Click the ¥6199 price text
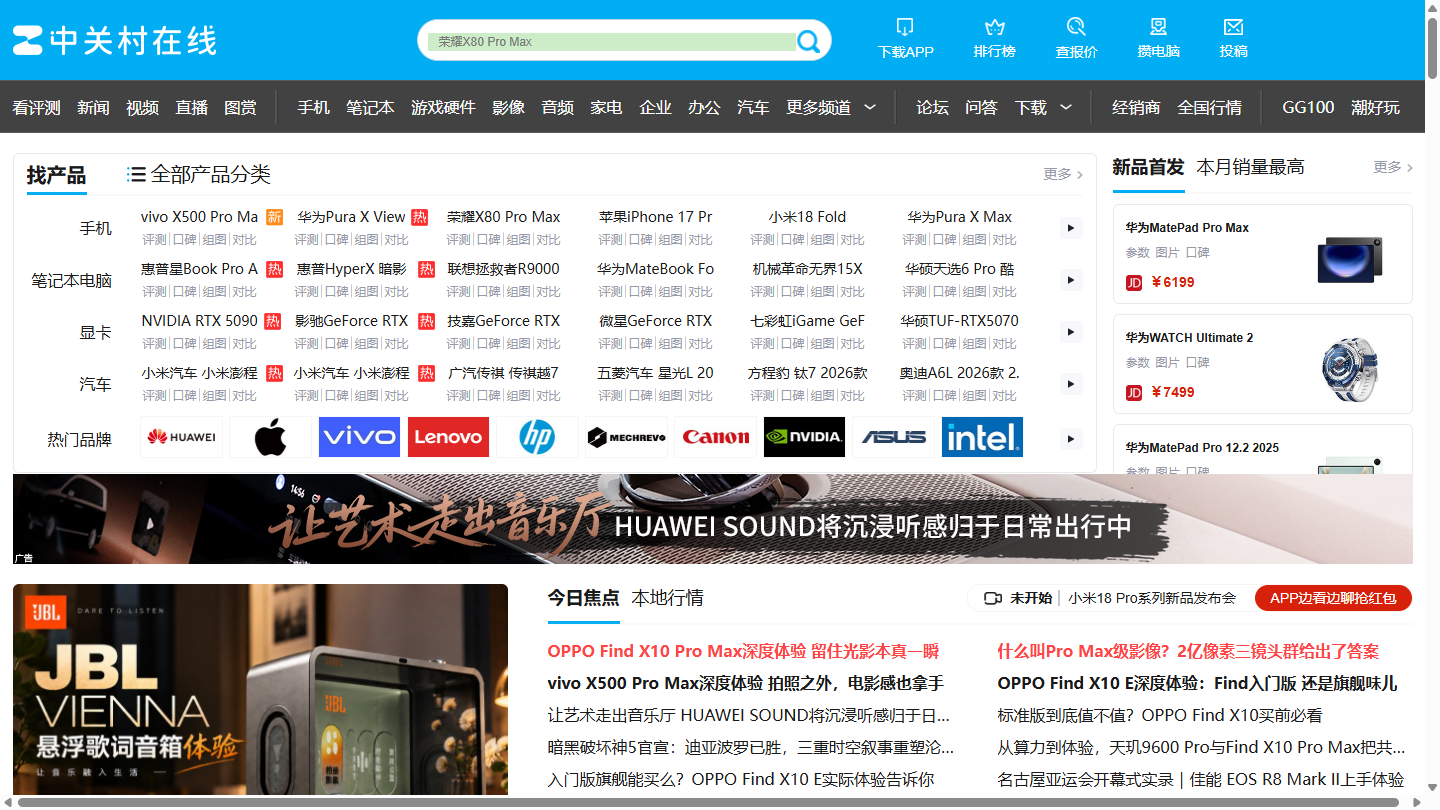The width and height of the screenshot is (1440, 810). (x=1173, y=282)
